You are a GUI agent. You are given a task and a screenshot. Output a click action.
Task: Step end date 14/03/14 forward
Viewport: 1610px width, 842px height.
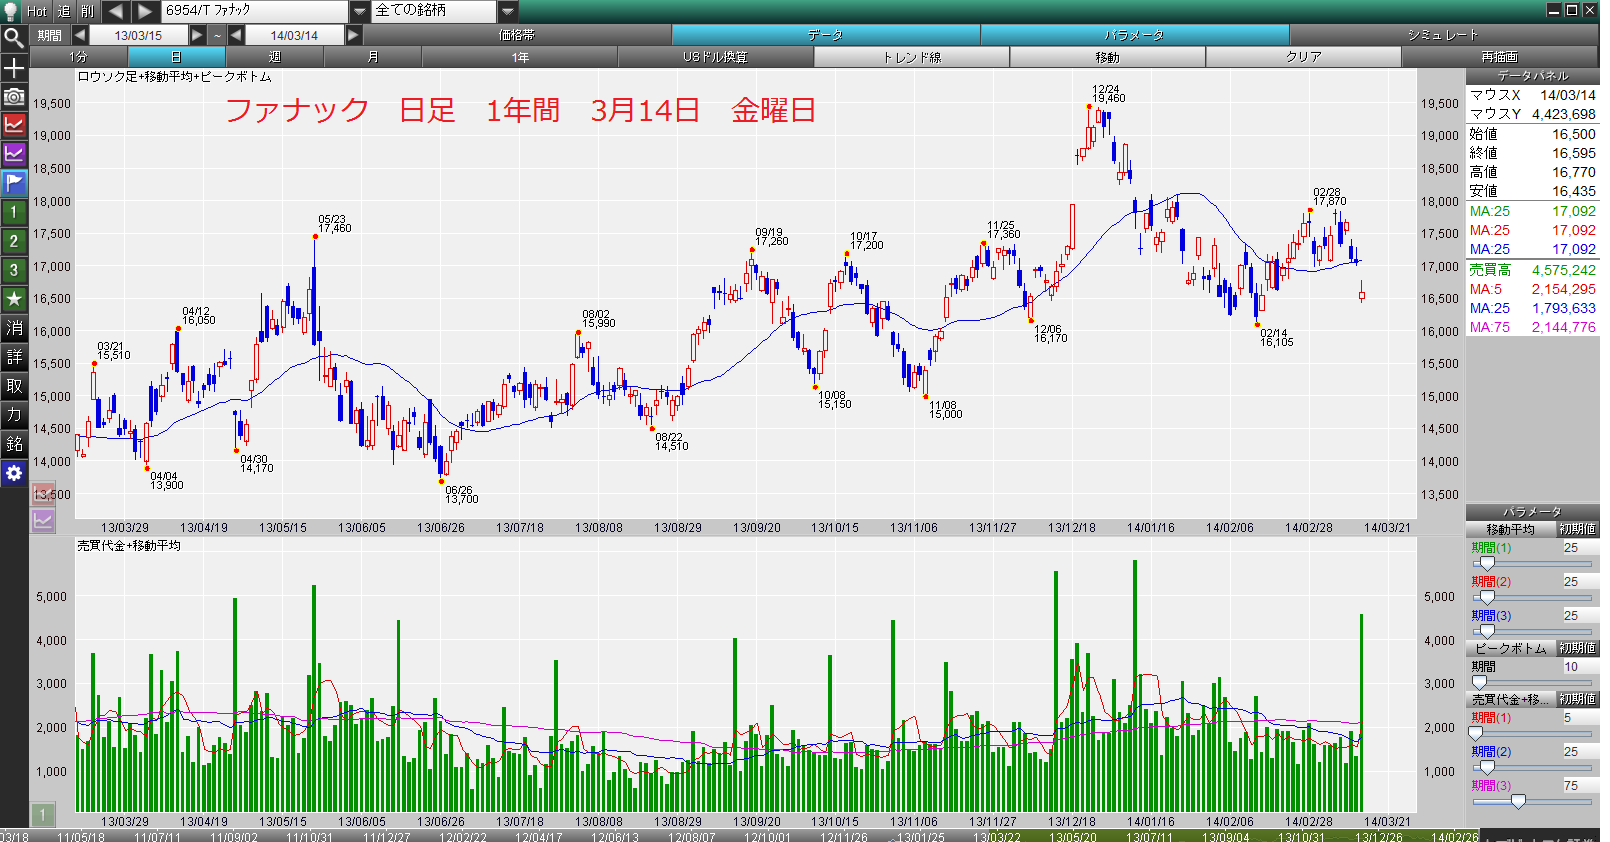point(353,35)
